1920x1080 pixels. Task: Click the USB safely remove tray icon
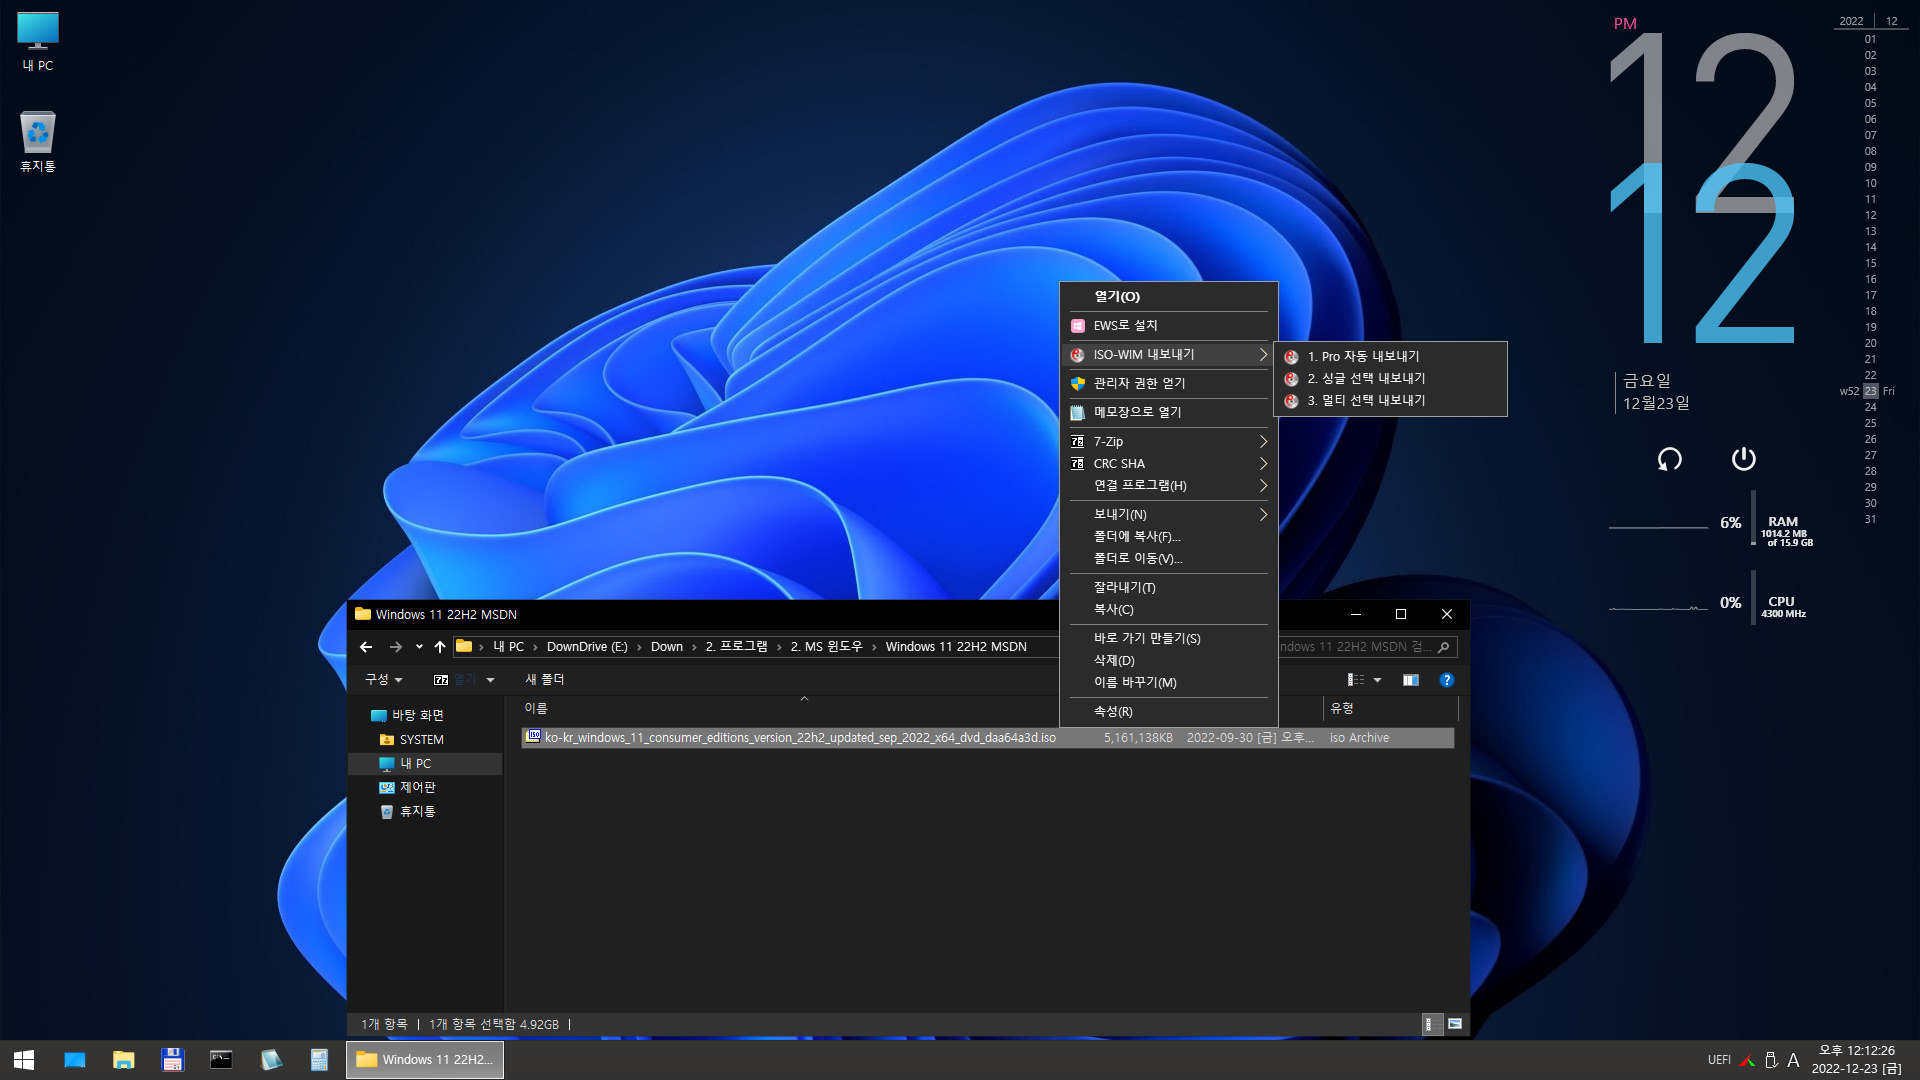pyautogui.click(x=1770, y=1060)
